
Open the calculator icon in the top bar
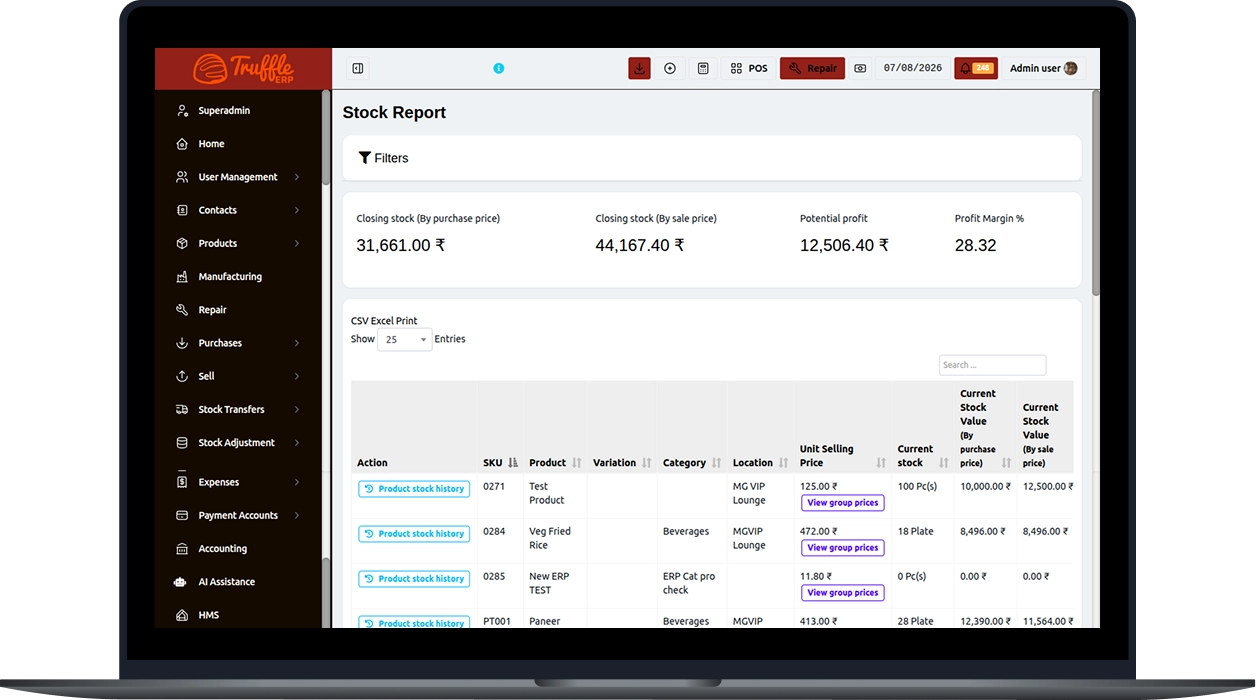point(703,68)
